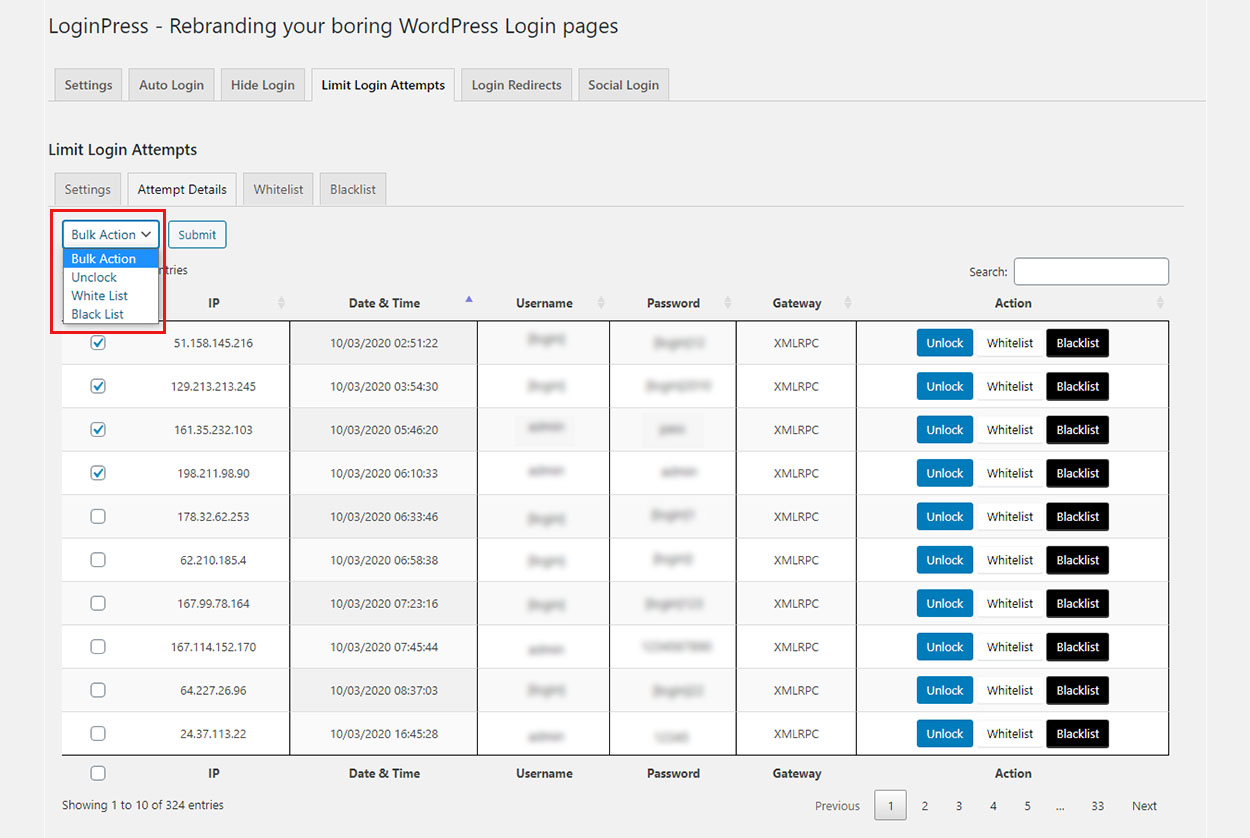Collapse the Bulk Action dropdown select box
The width and height of the screenshot is (1250, 838).
pos(111,235)
